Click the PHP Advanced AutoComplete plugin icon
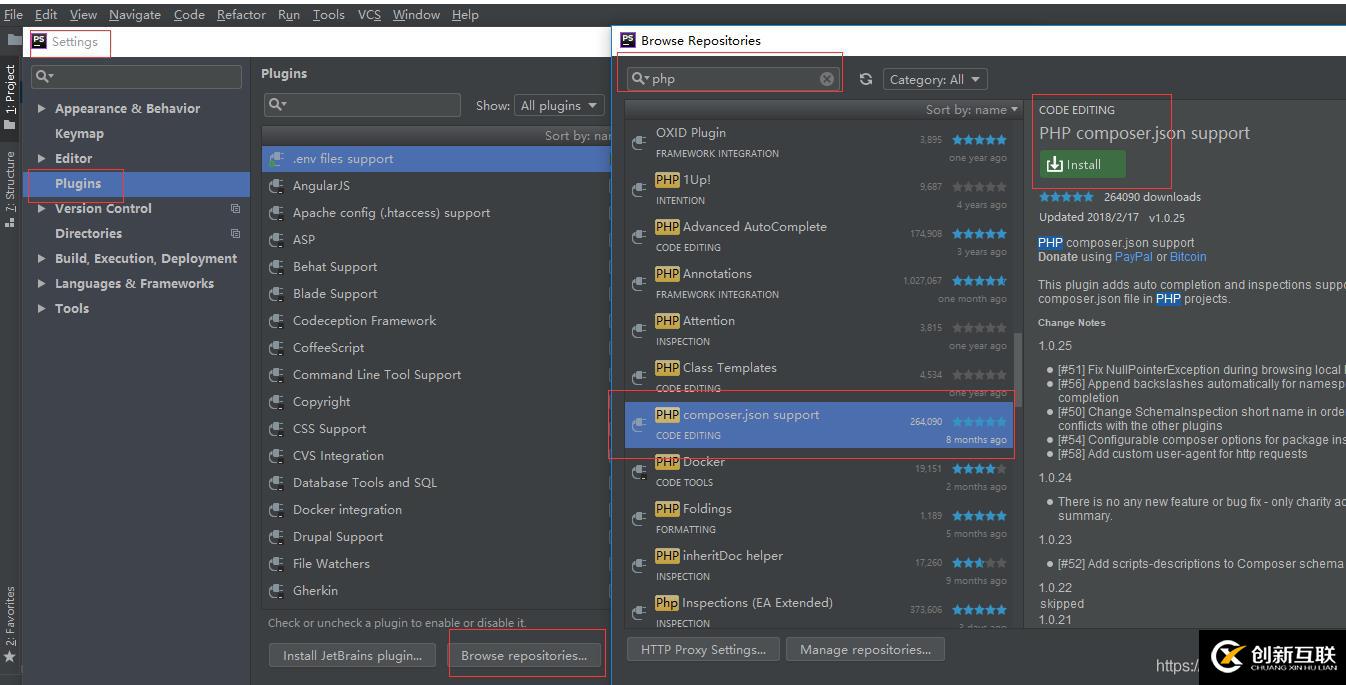 (639, 237)
